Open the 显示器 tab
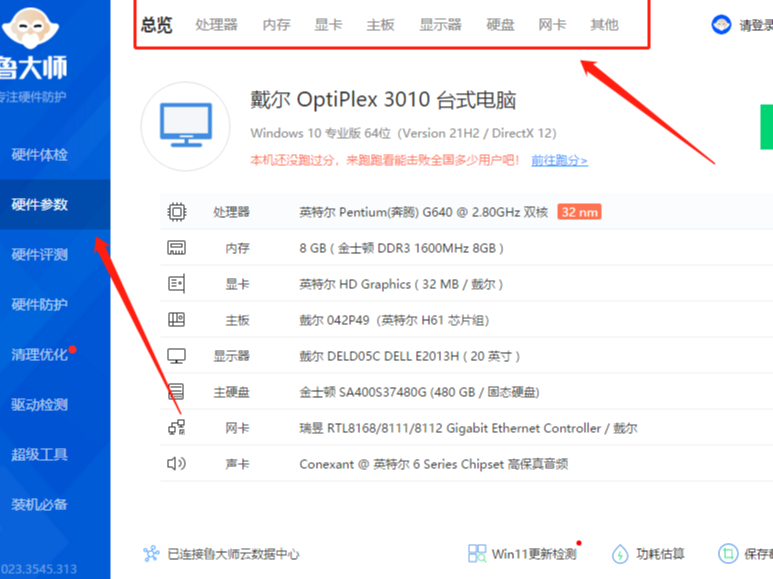 click(x=440, y=25)
